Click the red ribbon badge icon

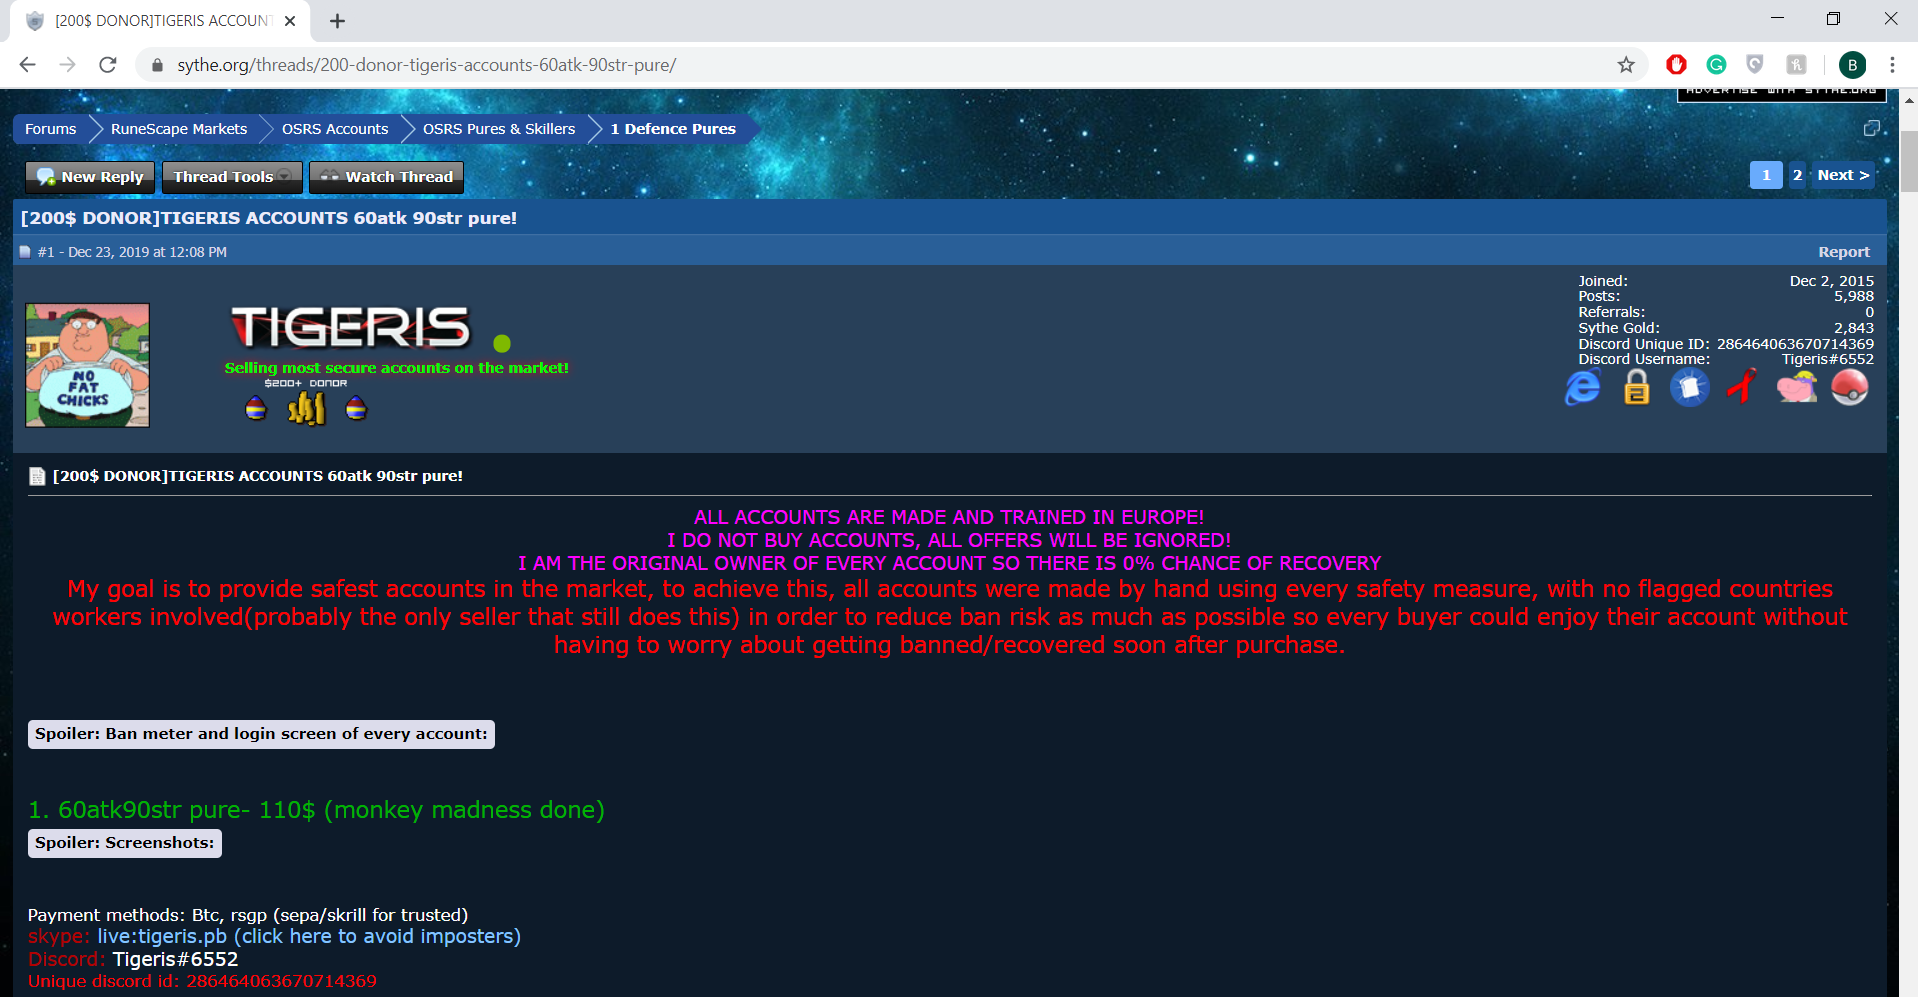(x=1742, y=387)
